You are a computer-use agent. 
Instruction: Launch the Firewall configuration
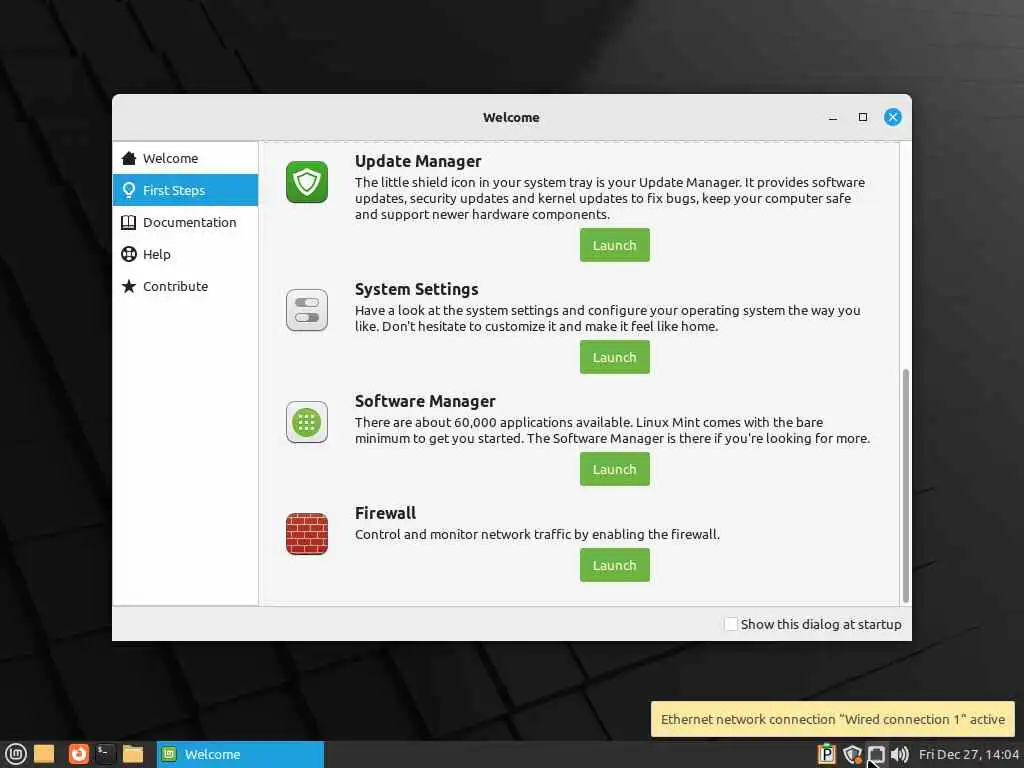pyautogui.click(x=615, y=565)
